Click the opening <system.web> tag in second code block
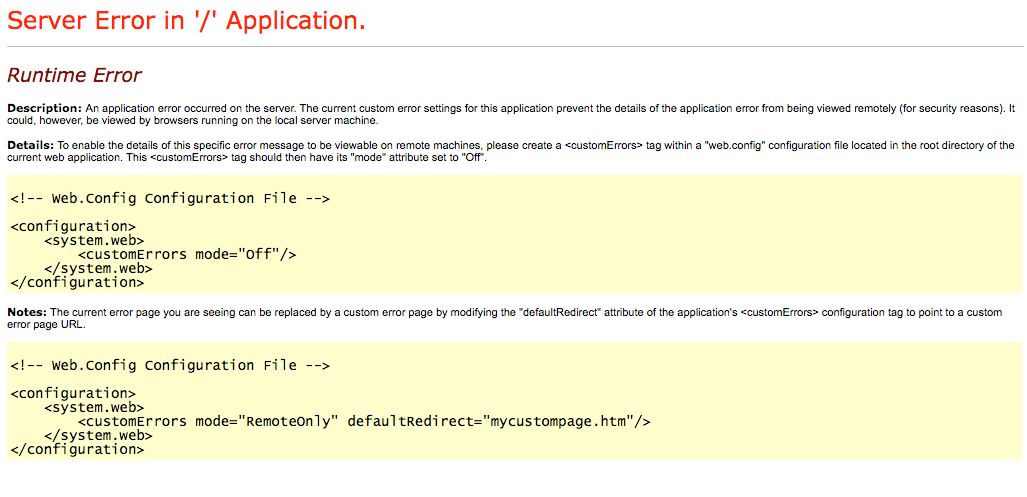The height and width of the screenshot is (497, 1027). pos(94,407)
